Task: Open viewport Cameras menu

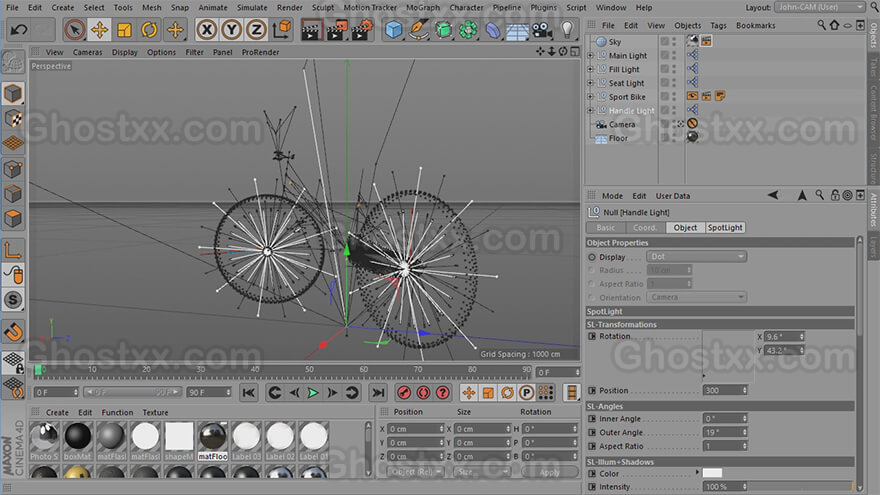Action: [x=88, y=52]
